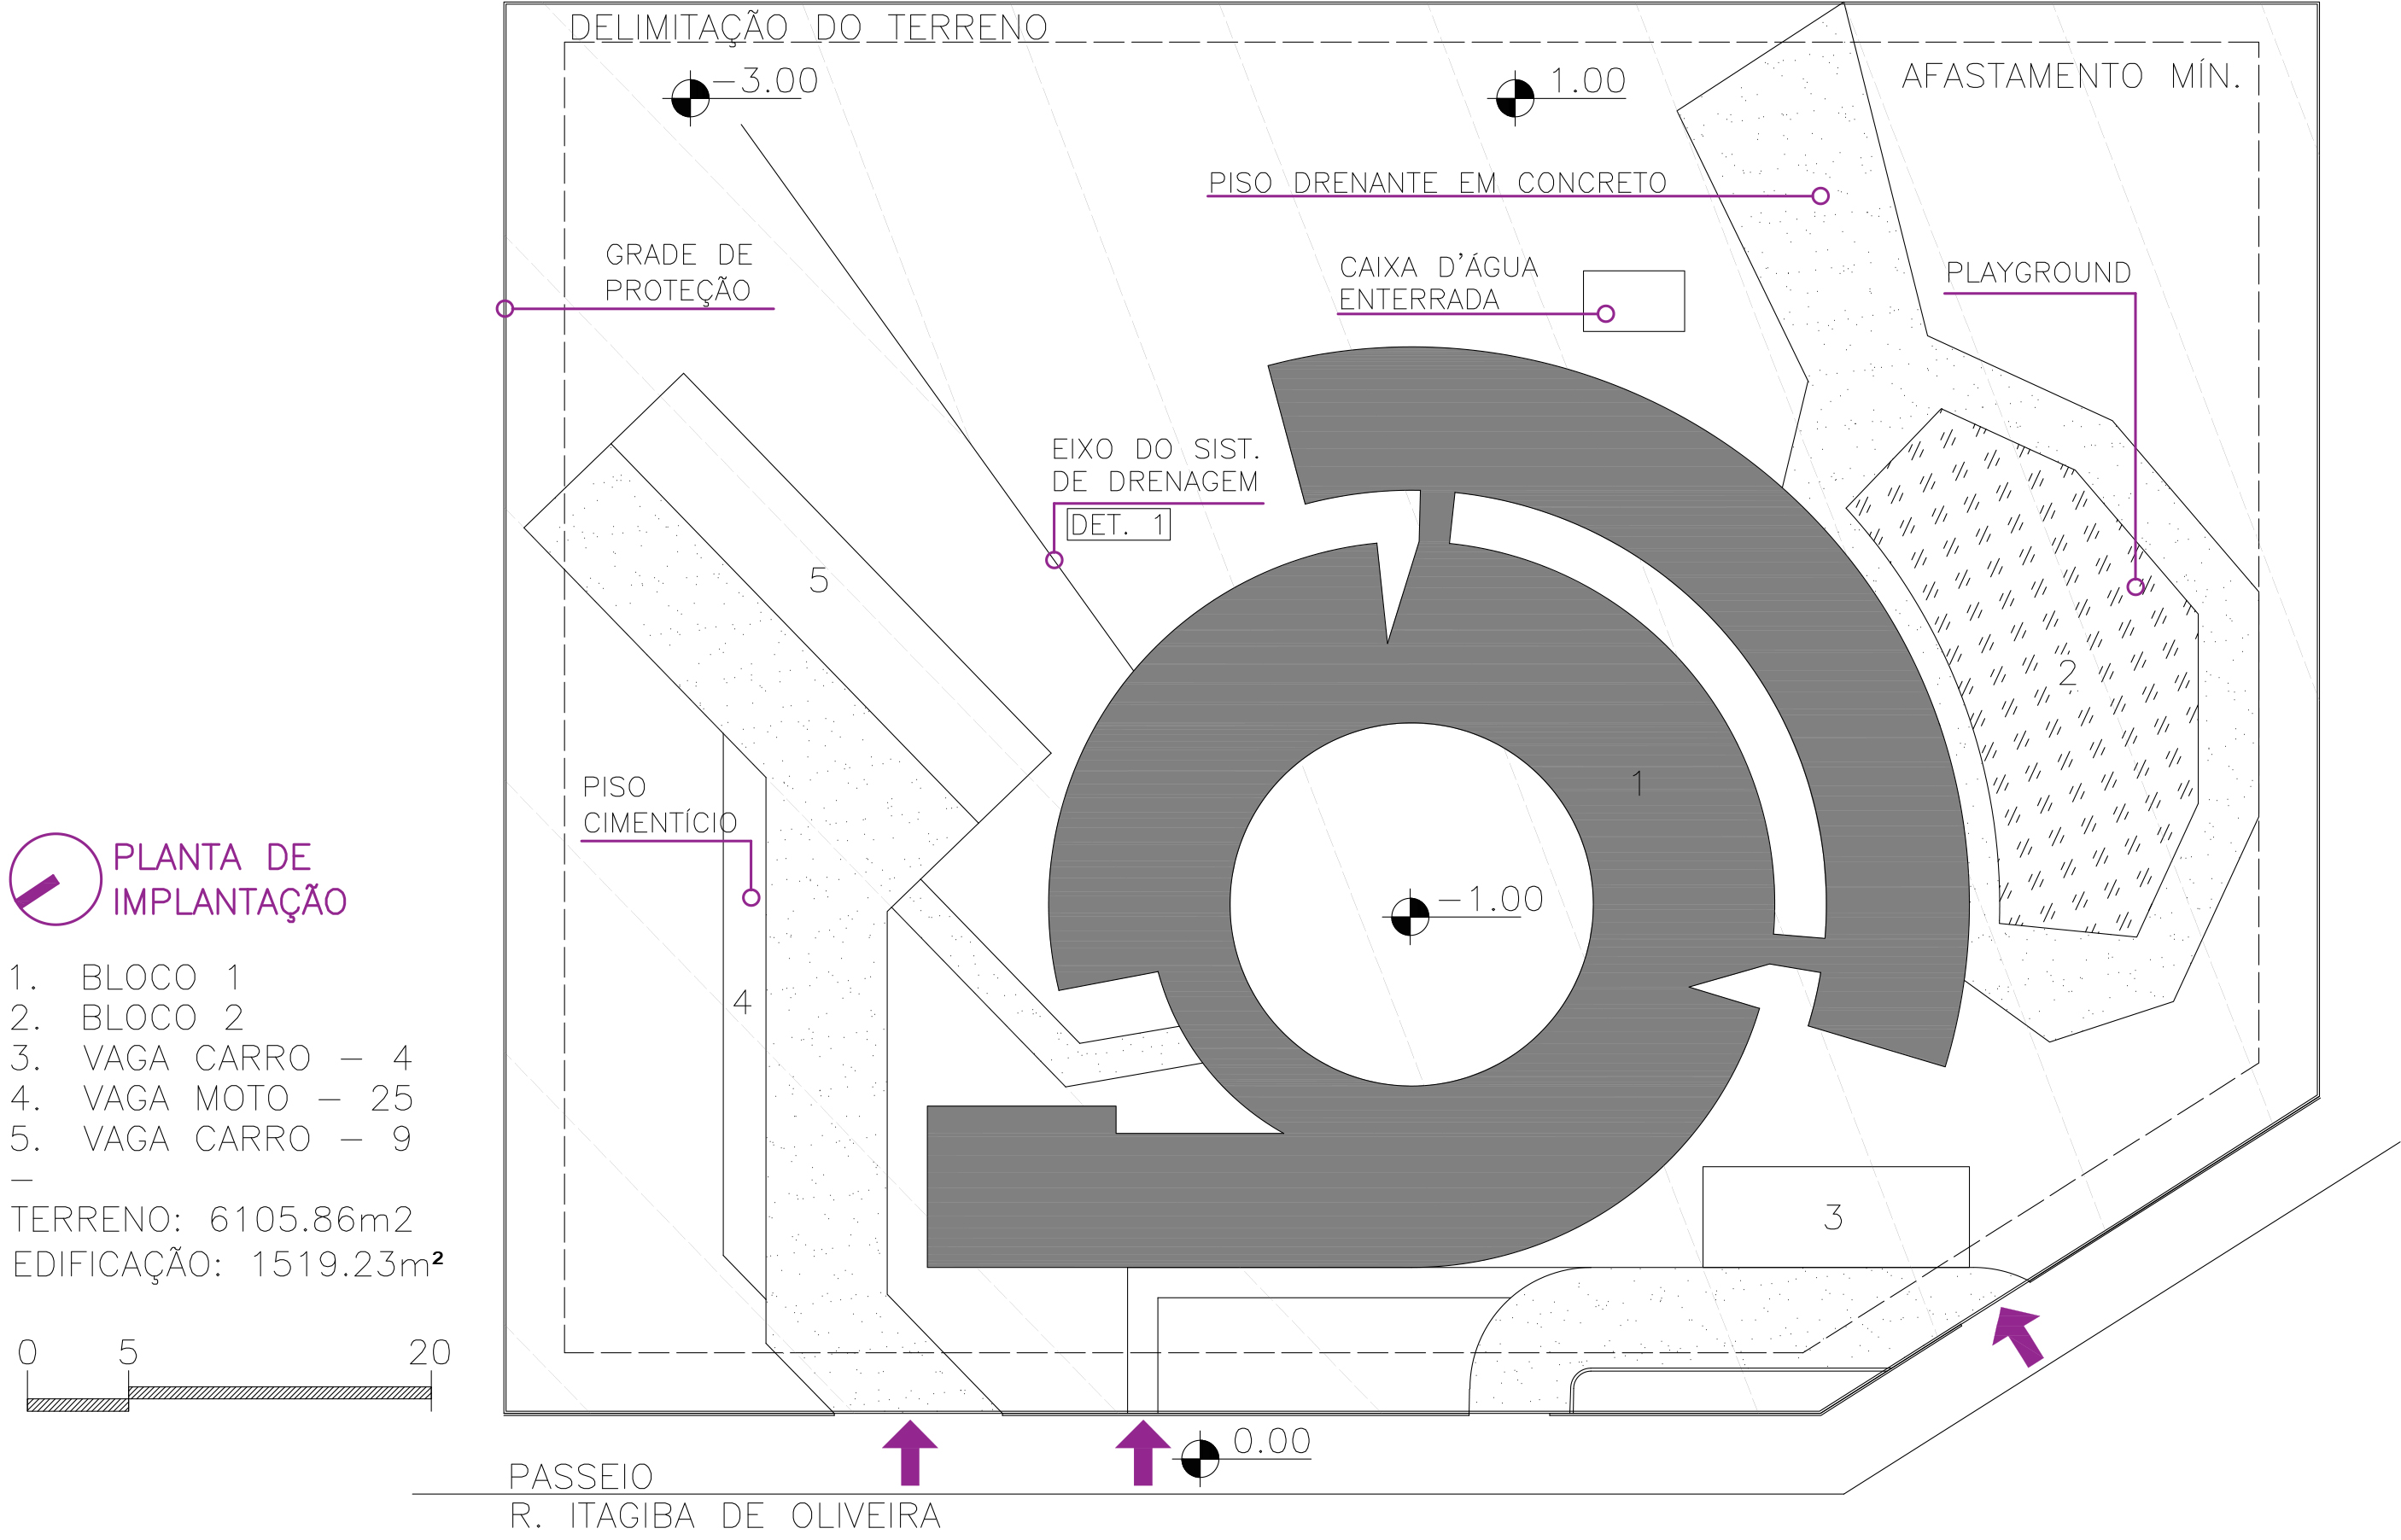
Task: Click the level marker beside 1.00 near AFASTAMENTO MÍN.
Action: point(1515,98)
